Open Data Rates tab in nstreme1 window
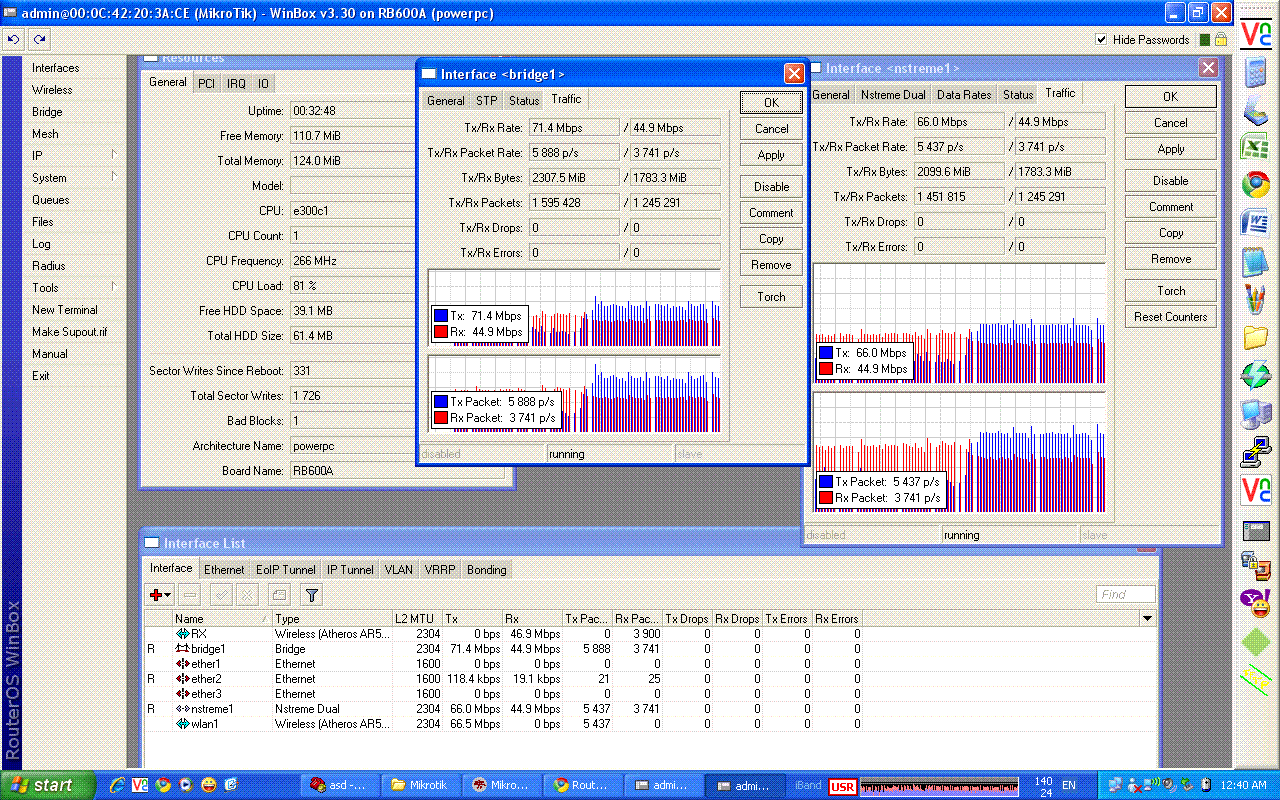 [x=964, y=95]
